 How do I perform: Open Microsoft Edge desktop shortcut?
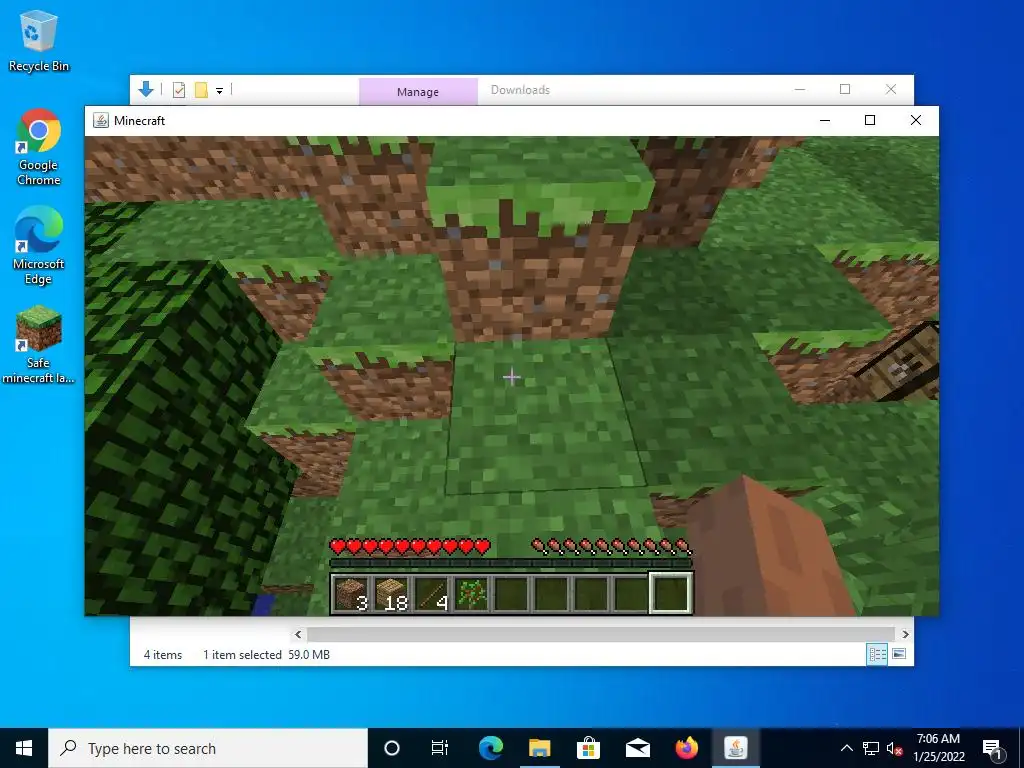point(39,246)
